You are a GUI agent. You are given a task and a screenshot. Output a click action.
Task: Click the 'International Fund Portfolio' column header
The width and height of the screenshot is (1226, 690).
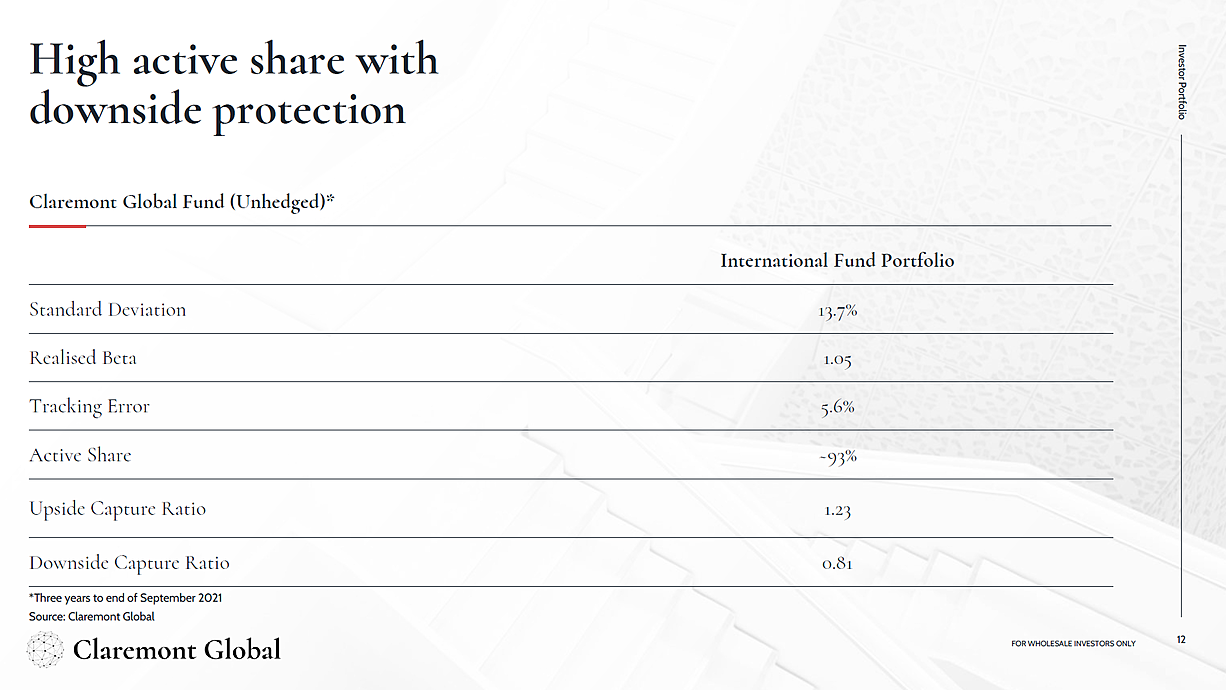[x=837, y=261]
